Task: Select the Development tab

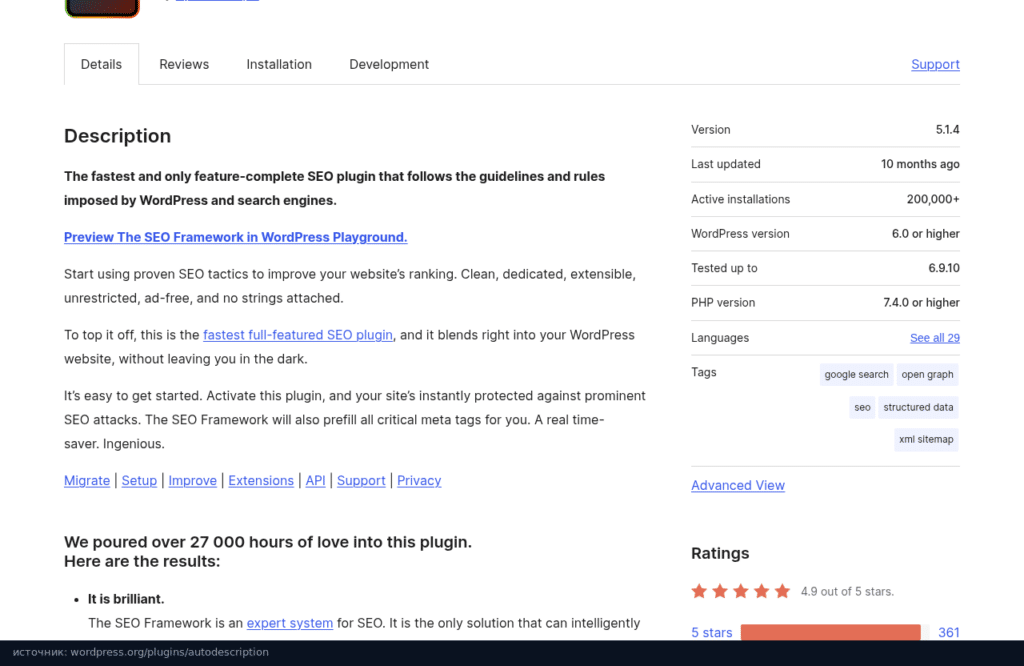Action: point(389,64)
